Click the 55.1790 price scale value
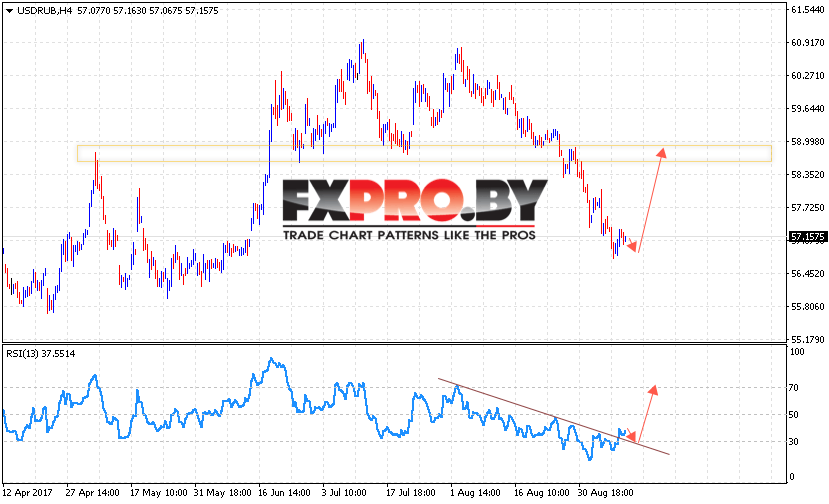The image size is (829, 504). [x=807, y=340]
